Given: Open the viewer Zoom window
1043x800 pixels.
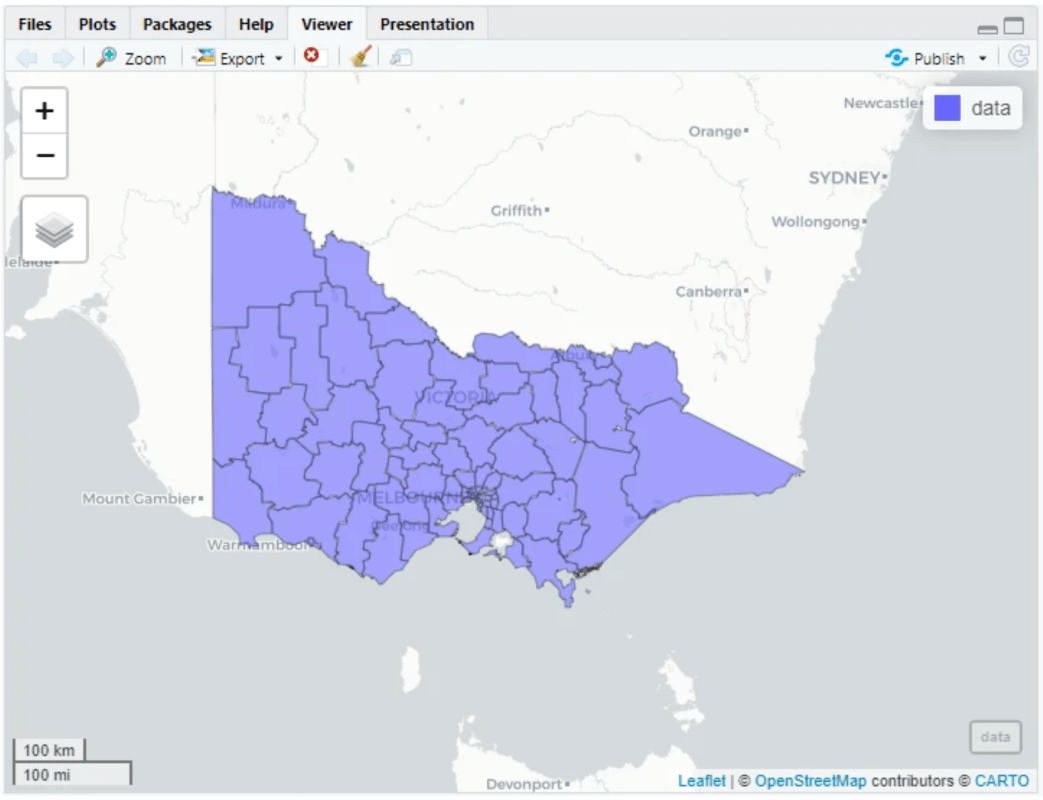Looking at the screenshot, I should pos(131,58).
